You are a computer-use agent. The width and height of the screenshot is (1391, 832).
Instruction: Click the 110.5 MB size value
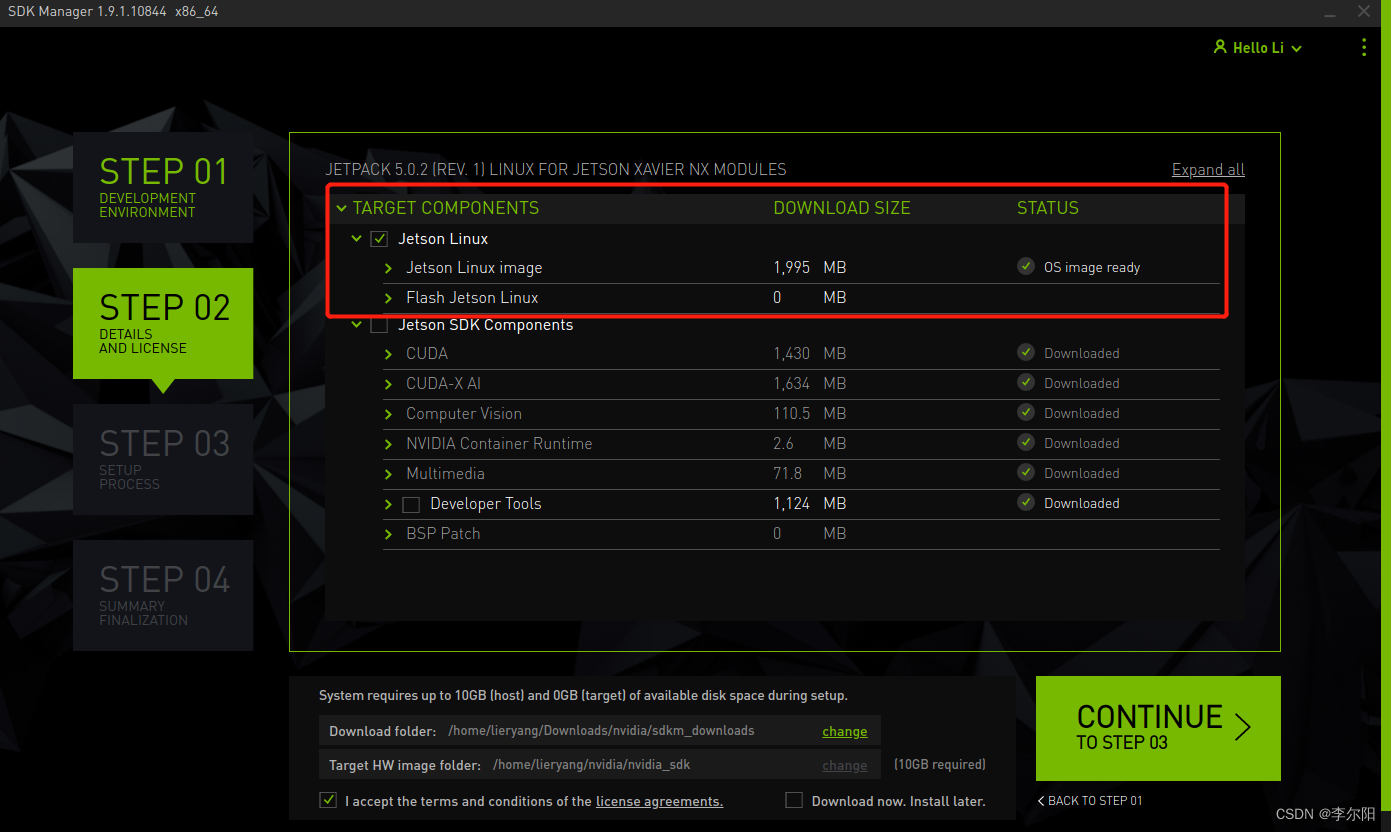point(810,414)
